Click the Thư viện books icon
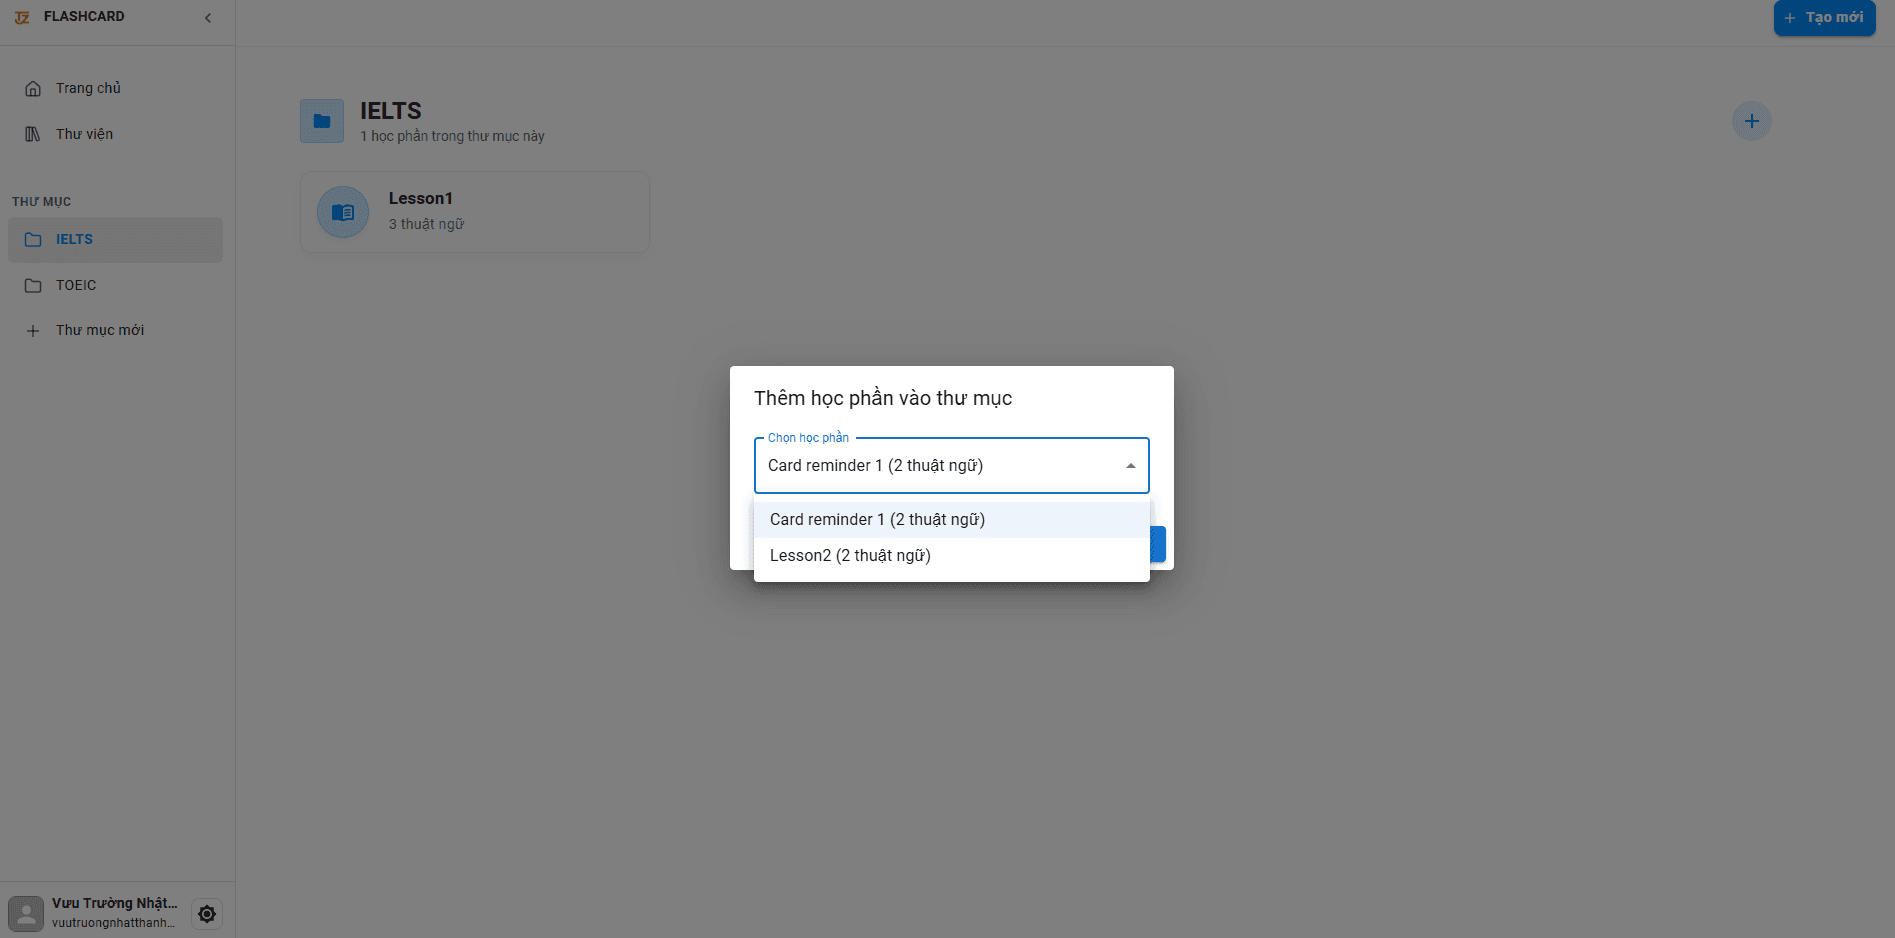The width and height of the screenshot is (1895, 938). coord(33,134)
